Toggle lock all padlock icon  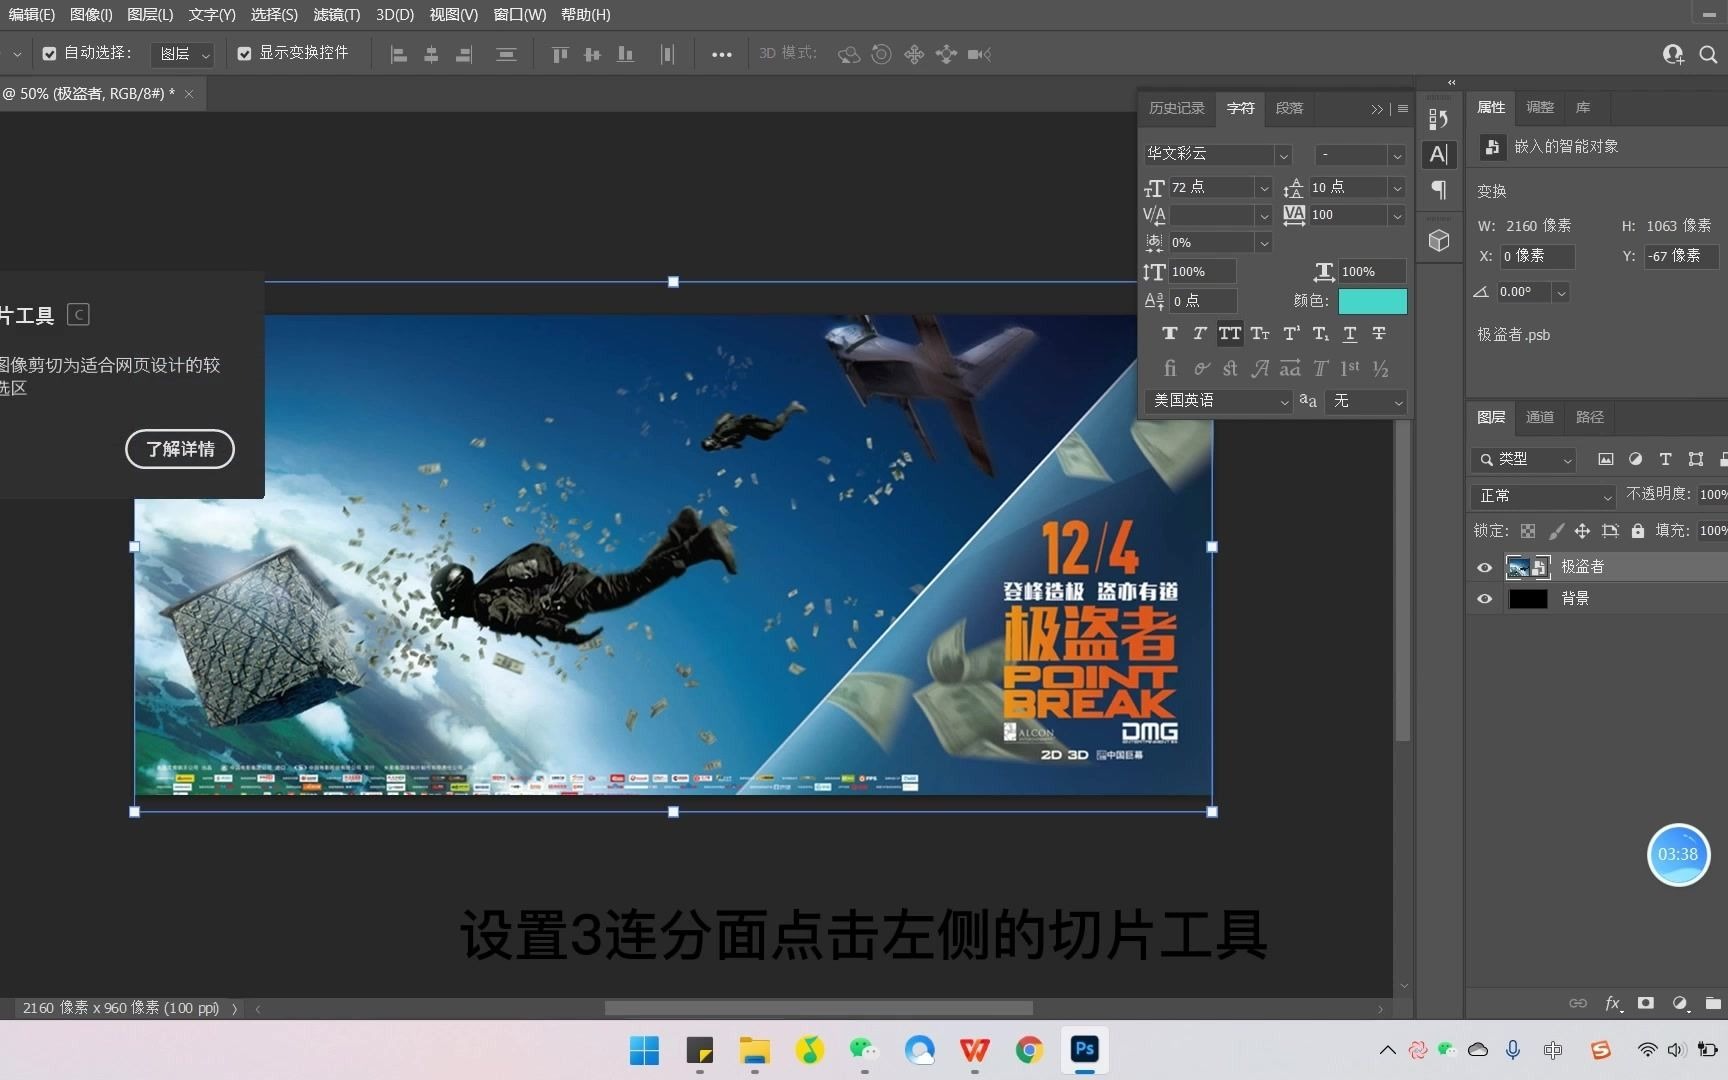coord(1637,531)
